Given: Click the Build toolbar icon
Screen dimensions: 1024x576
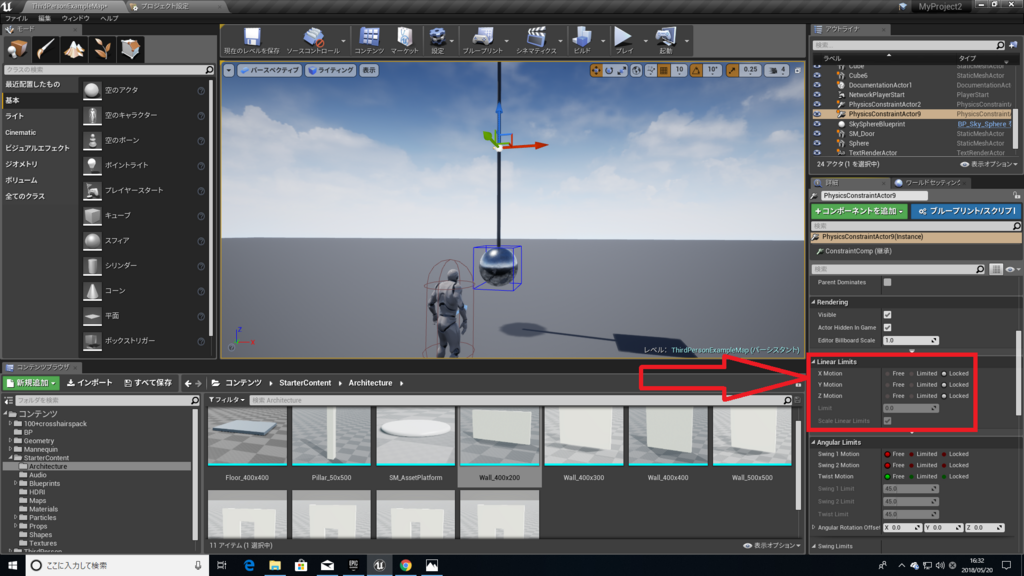Looking at the screenshot, I should pyautogui.click(x=583, y=38).
